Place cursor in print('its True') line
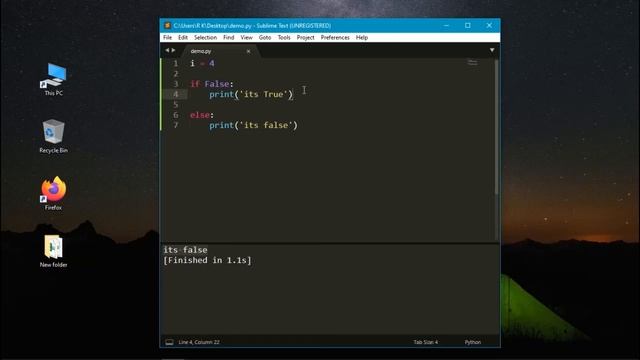 [251, 94]
